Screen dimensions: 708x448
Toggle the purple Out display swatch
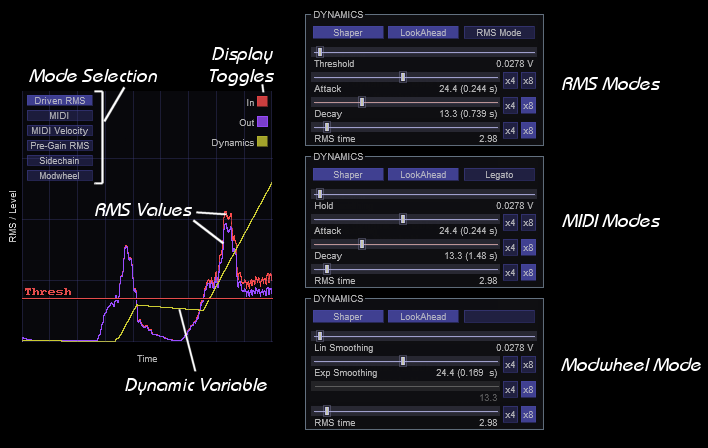[x=262, y=121]
